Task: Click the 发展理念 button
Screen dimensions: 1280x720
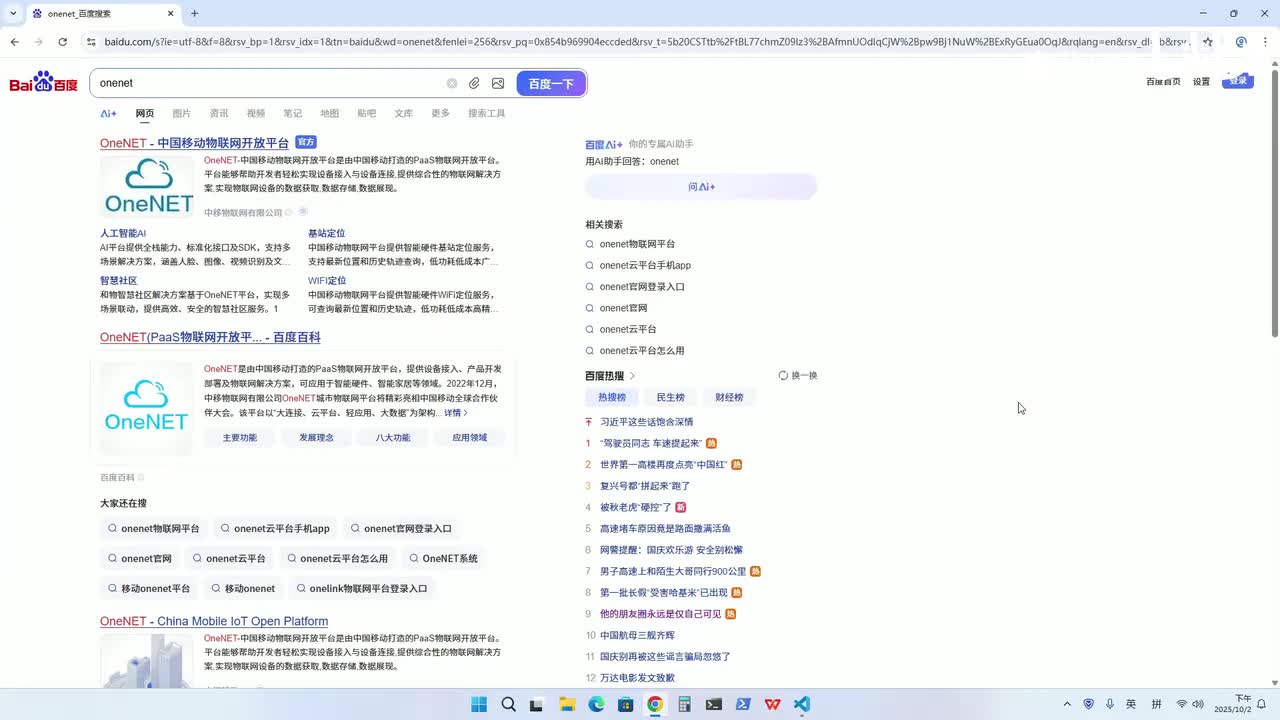Action: pyautogui.click(x=316, y=437)
